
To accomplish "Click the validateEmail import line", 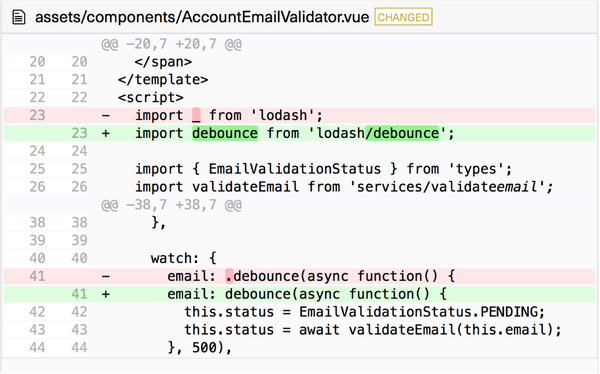I will (x=344, y=187).
